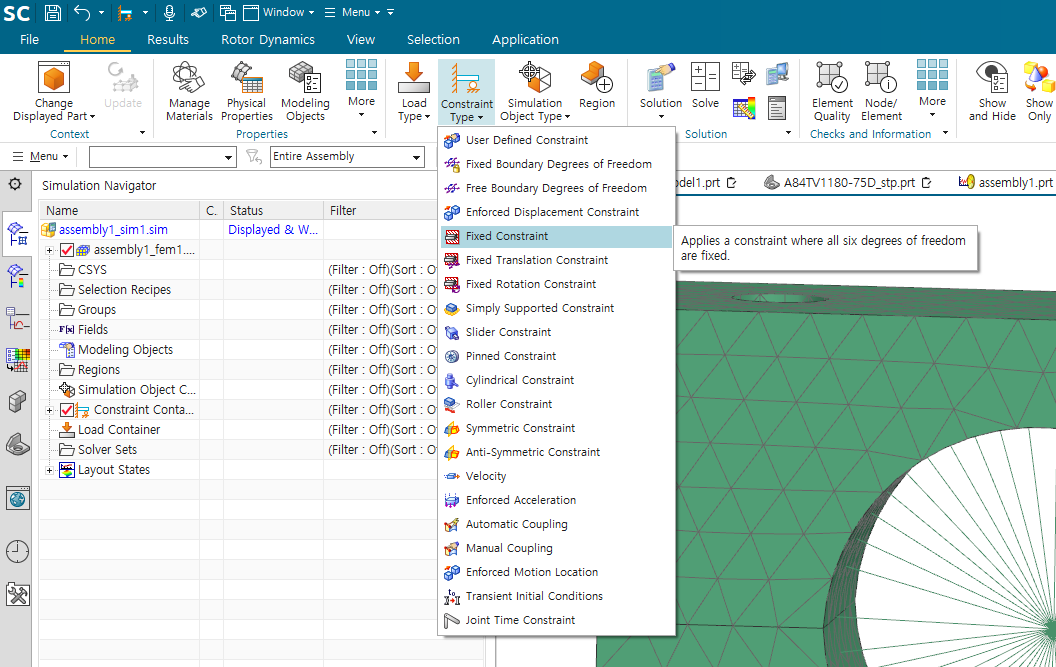1056x667 pixels.
Task: Click Status column header
Action: pos(273,210)
